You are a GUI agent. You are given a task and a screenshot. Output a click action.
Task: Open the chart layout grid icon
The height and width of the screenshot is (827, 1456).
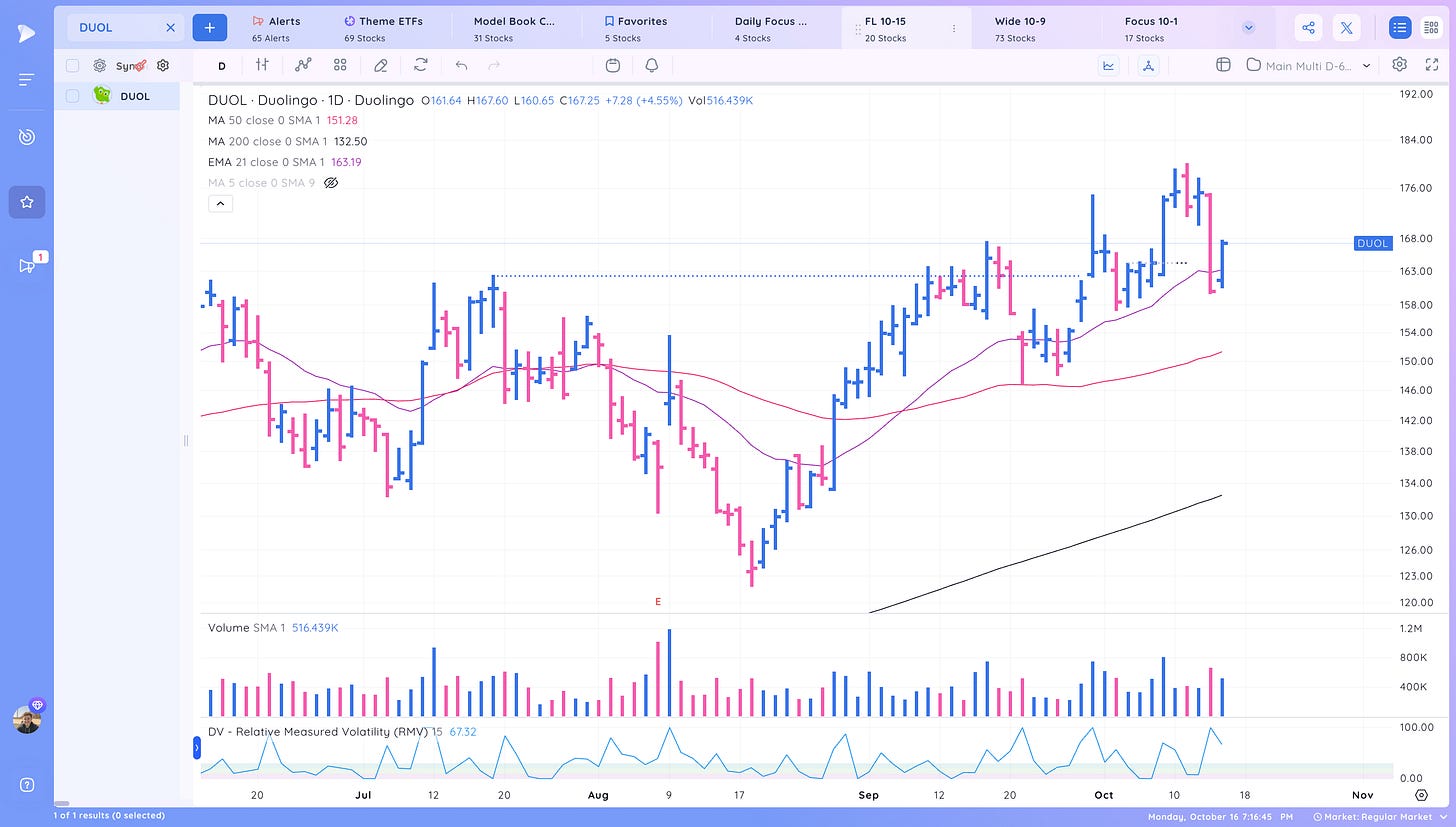[x=1222, y=65]
